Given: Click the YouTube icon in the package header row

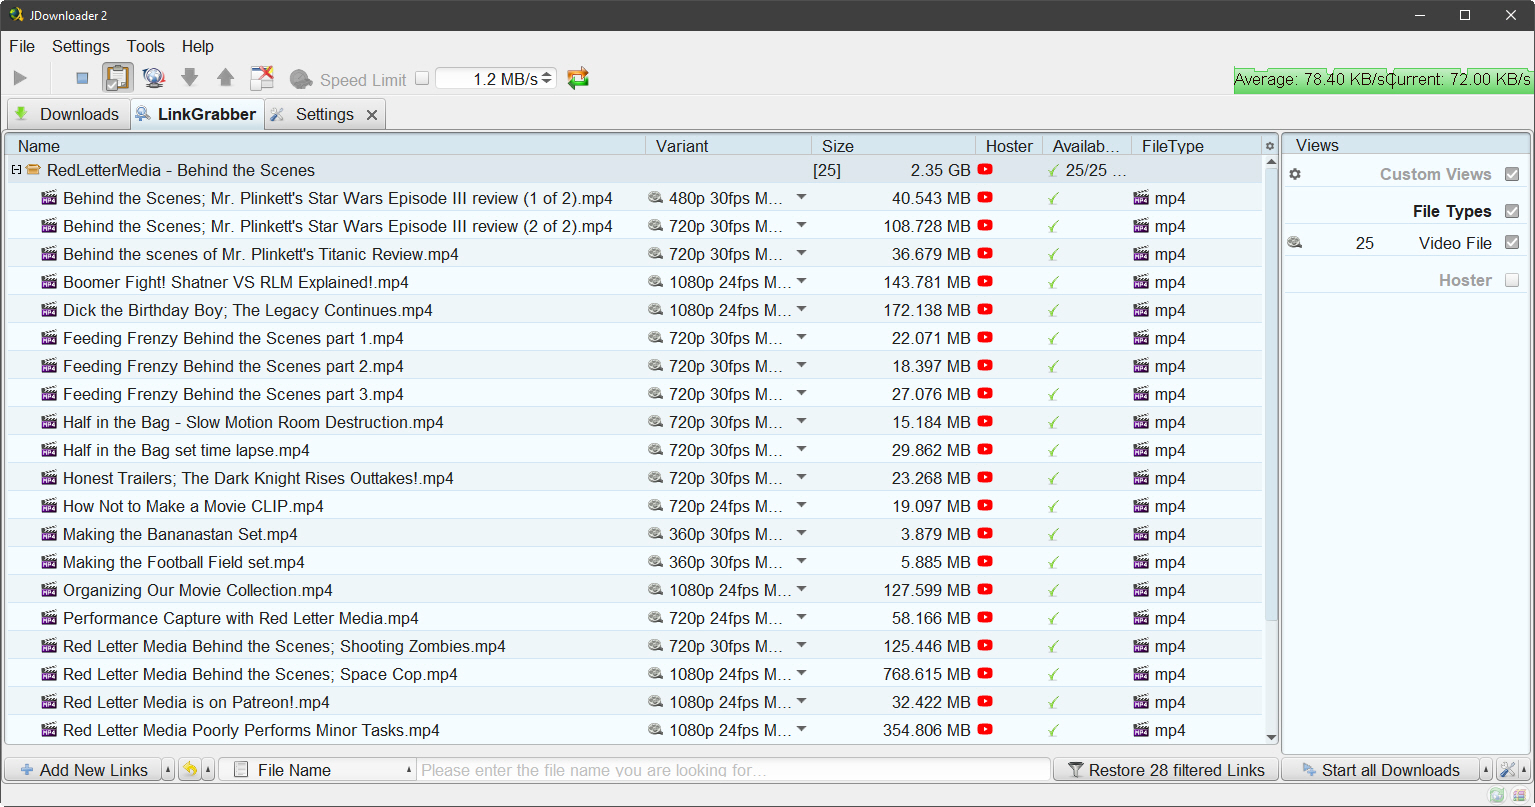Looking at the screenshot, I should click(985, 169).
